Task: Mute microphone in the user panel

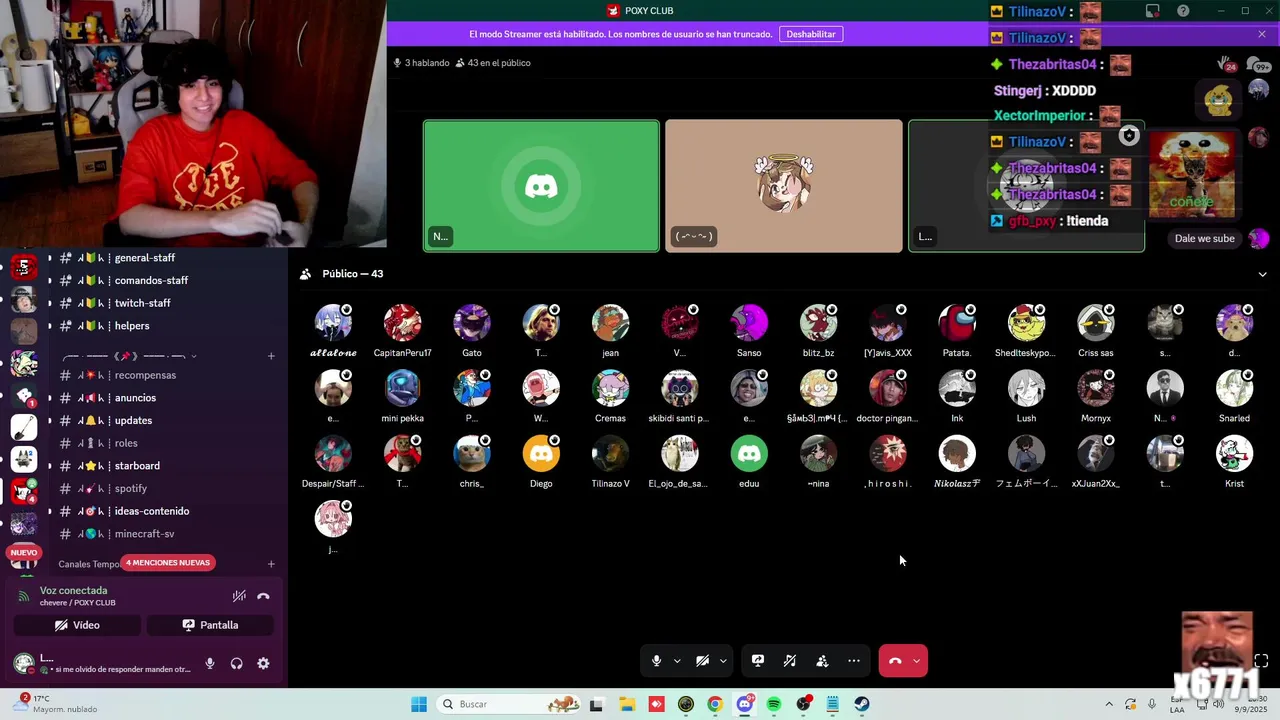Action: click(210, 663)
